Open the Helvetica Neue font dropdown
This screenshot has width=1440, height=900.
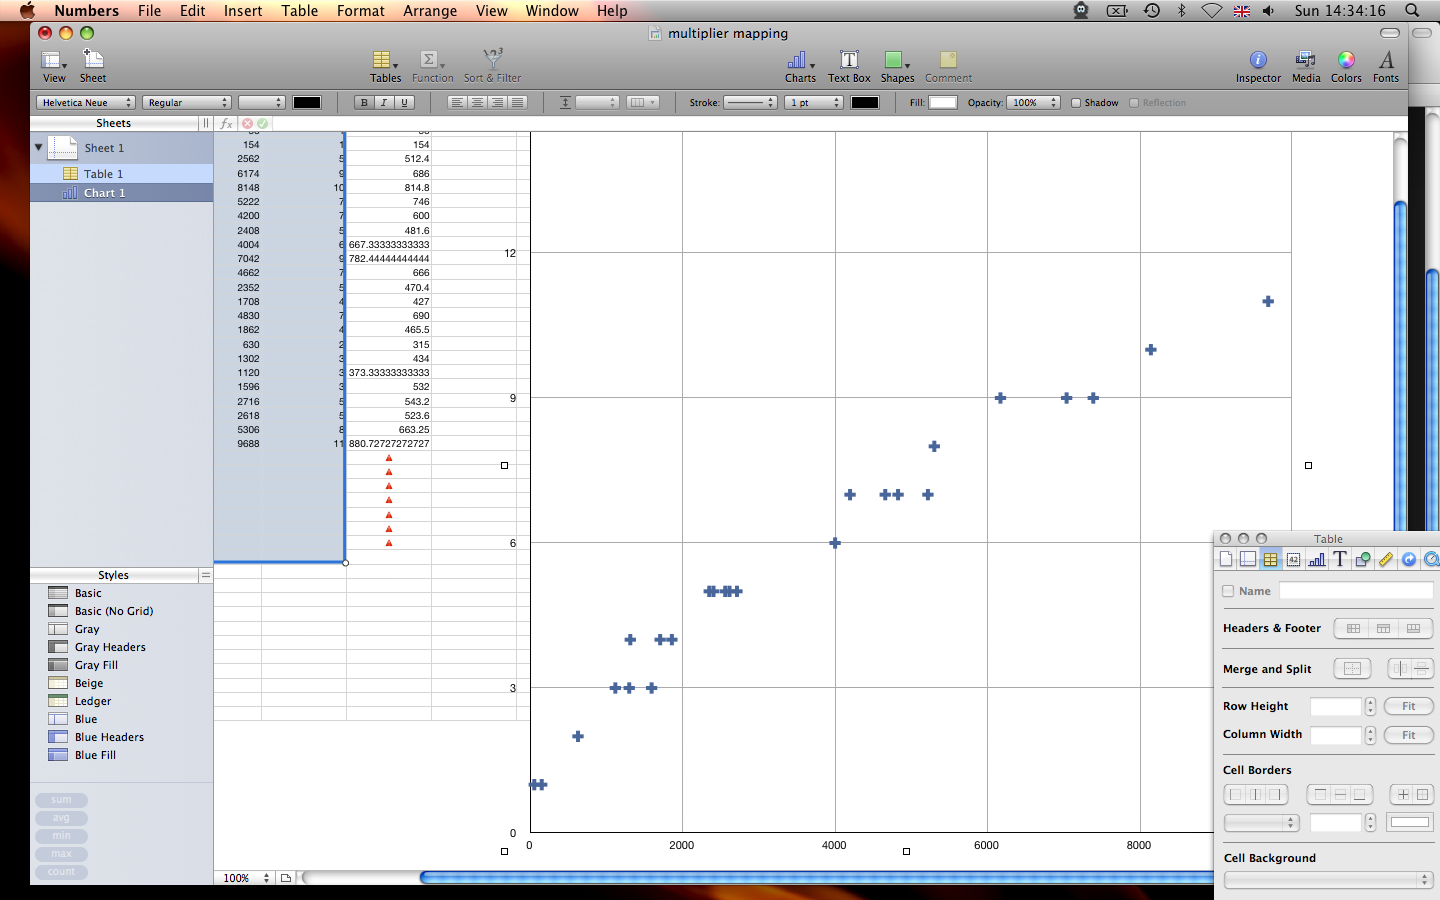(x=86, y=103)
